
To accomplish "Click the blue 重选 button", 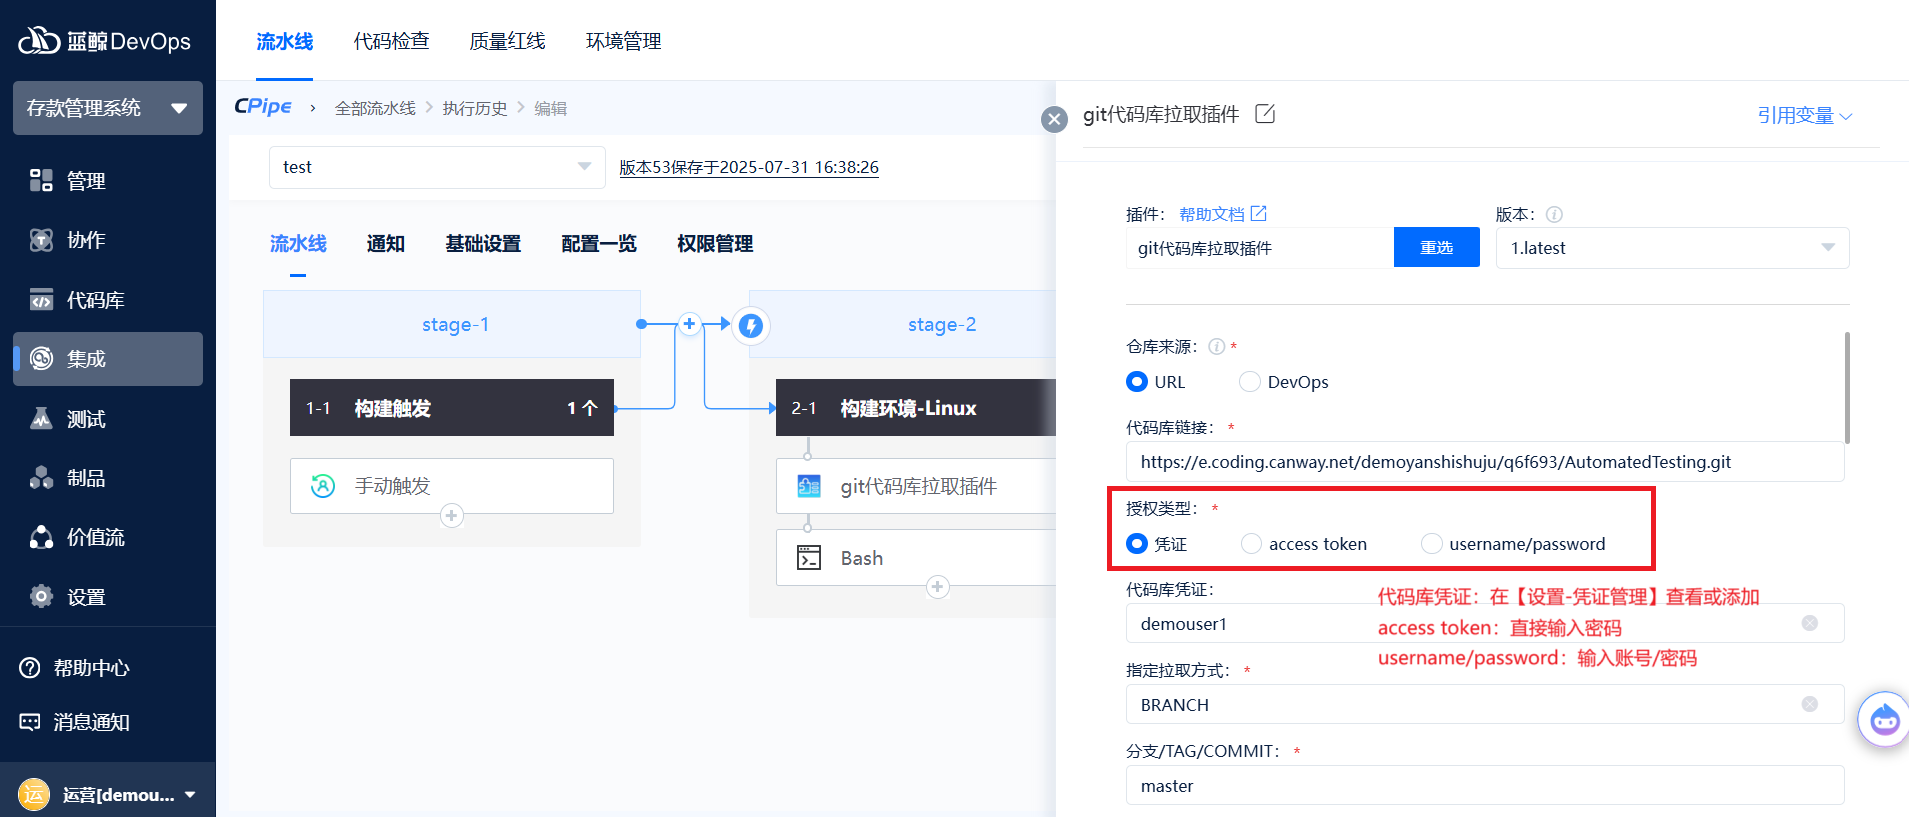I will [1436, 248].
